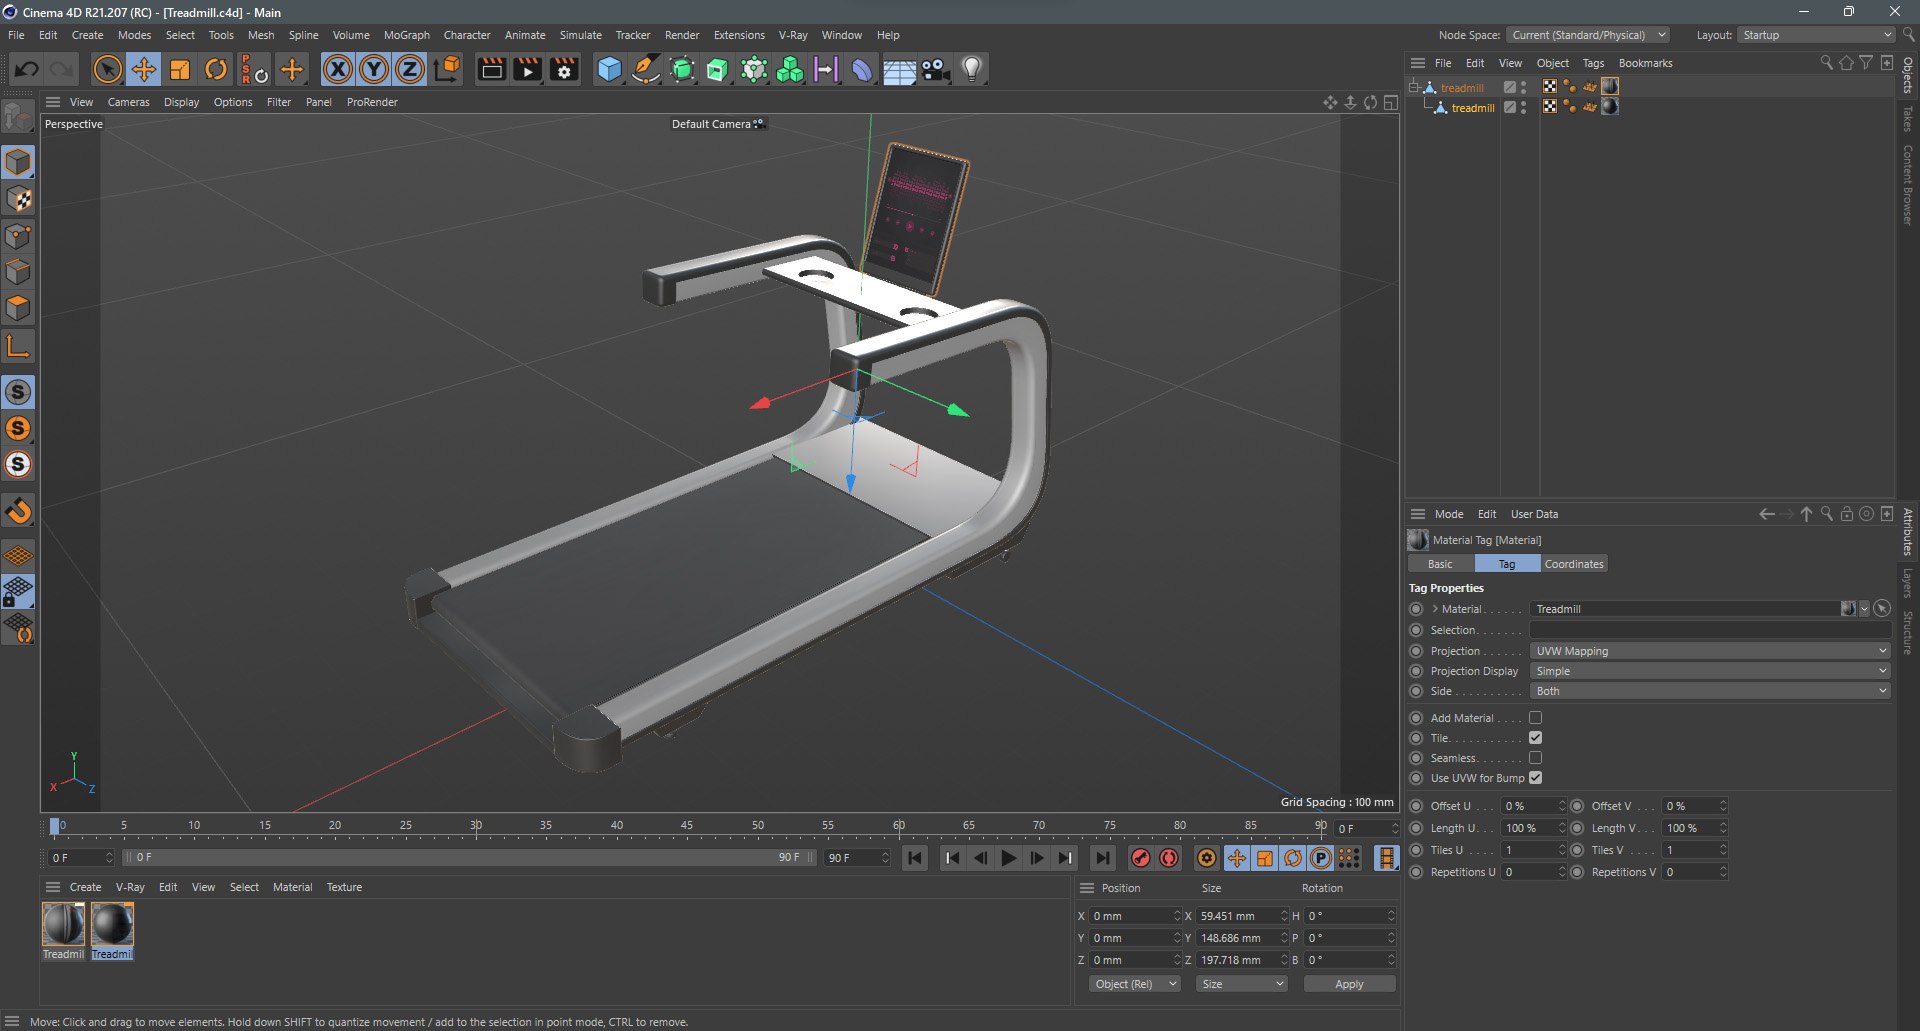Enable the Add Material checkbox
This screenshot has height=1031, width=1920.
[x=1535, y=718]
